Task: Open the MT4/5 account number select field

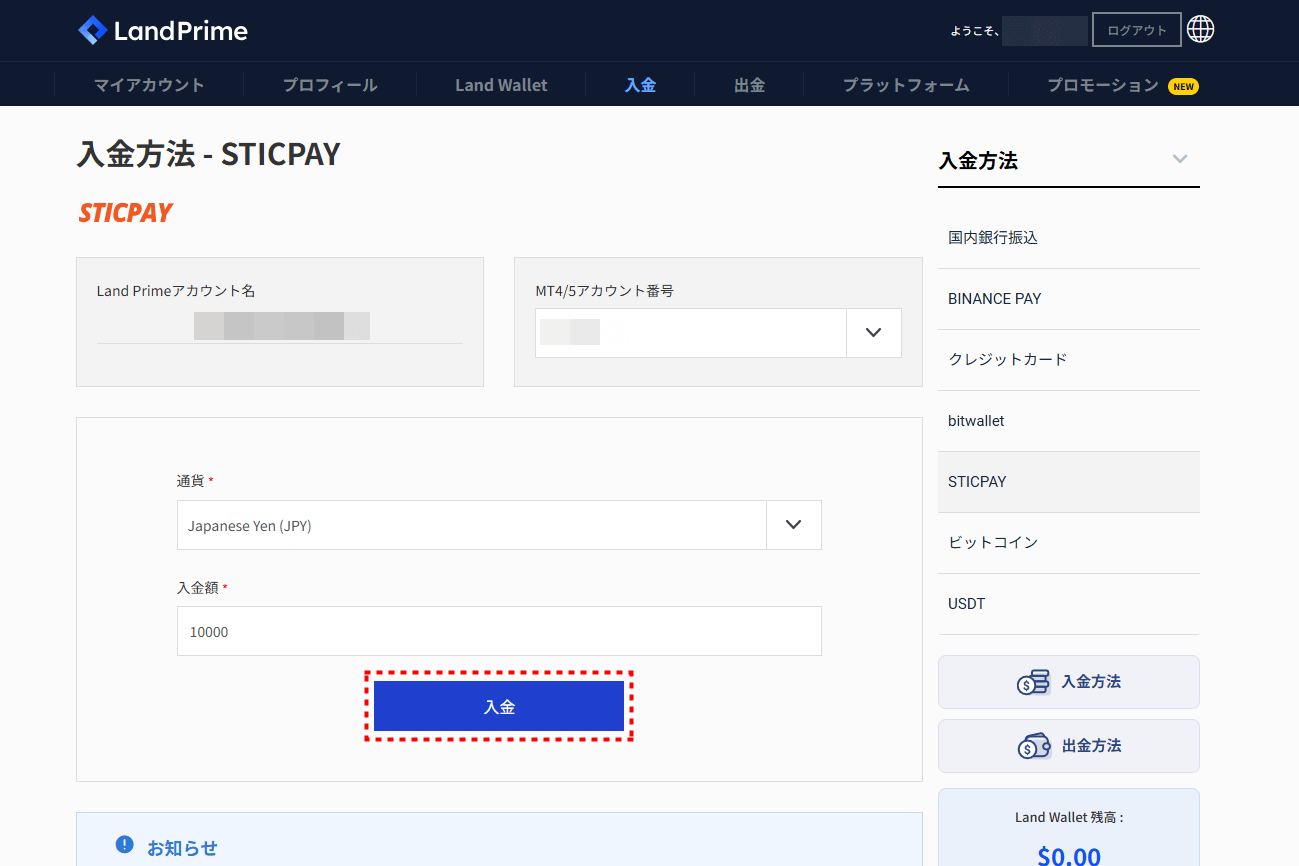Action: [718, 333]
